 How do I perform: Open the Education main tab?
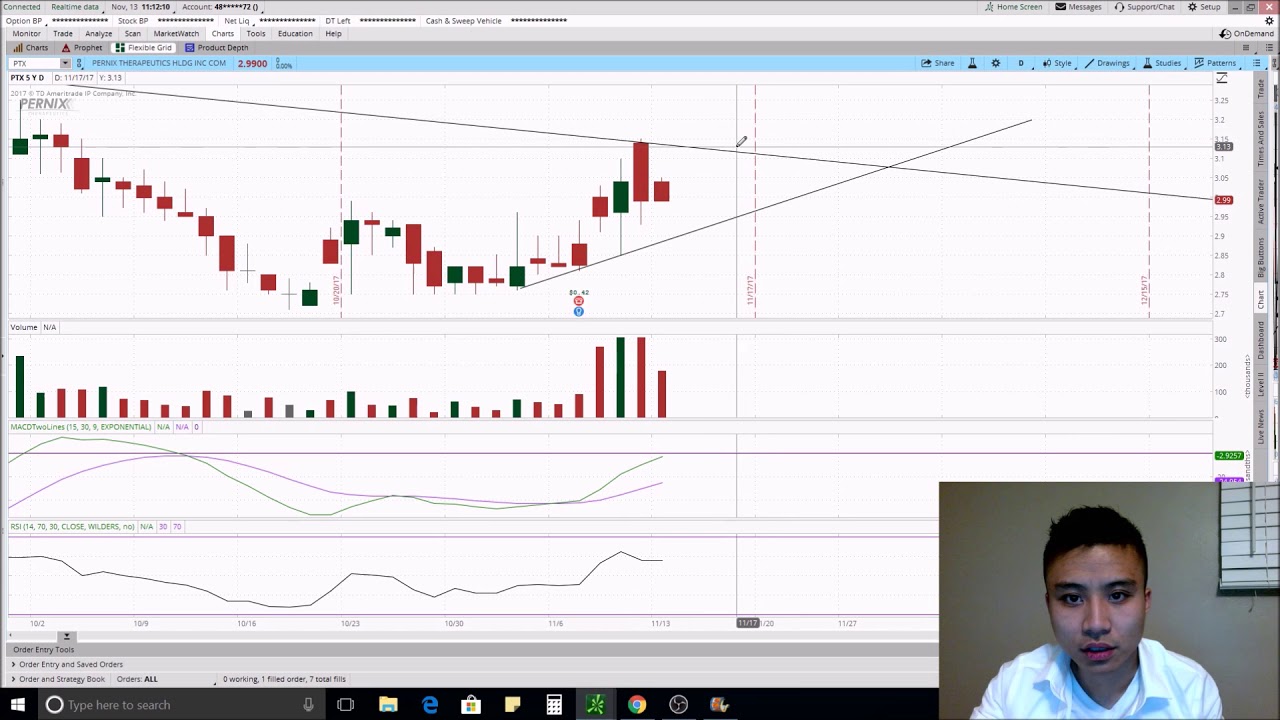click(x=295, y=34)
